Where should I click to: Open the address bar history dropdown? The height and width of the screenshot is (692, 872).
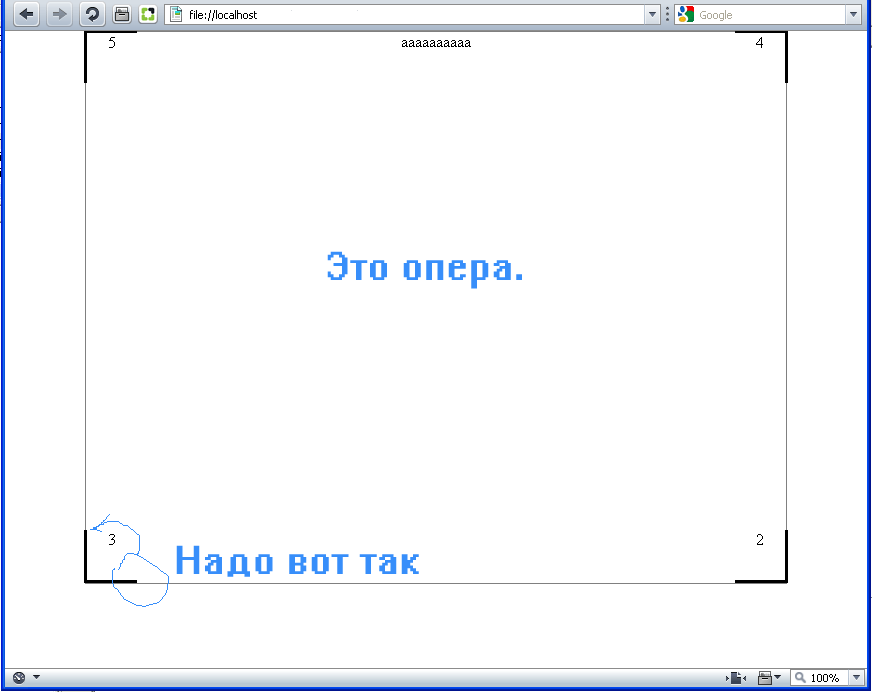pos(652,14)
